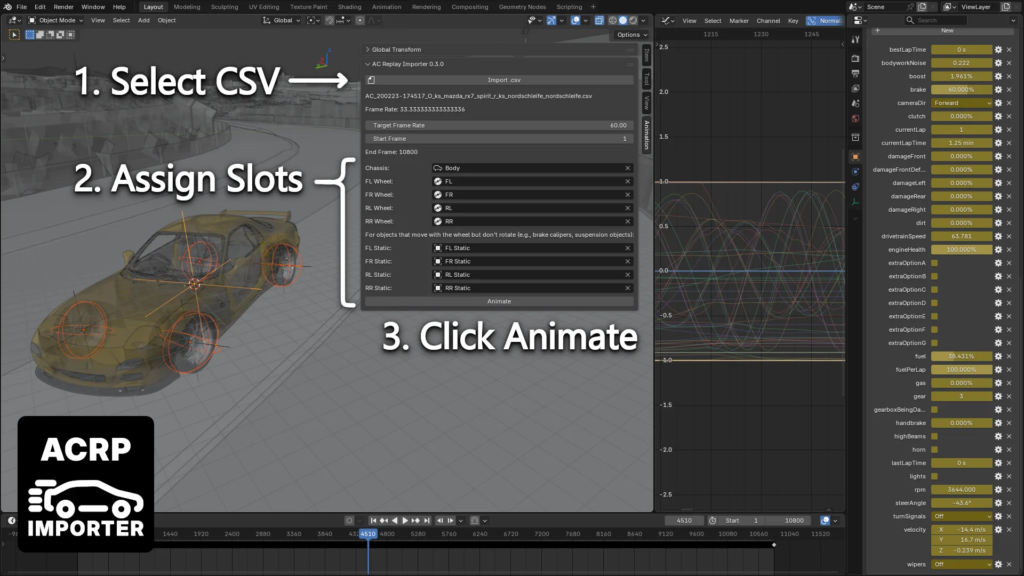
Task: Toggle the horn checkbox
Action: (935, 449)
